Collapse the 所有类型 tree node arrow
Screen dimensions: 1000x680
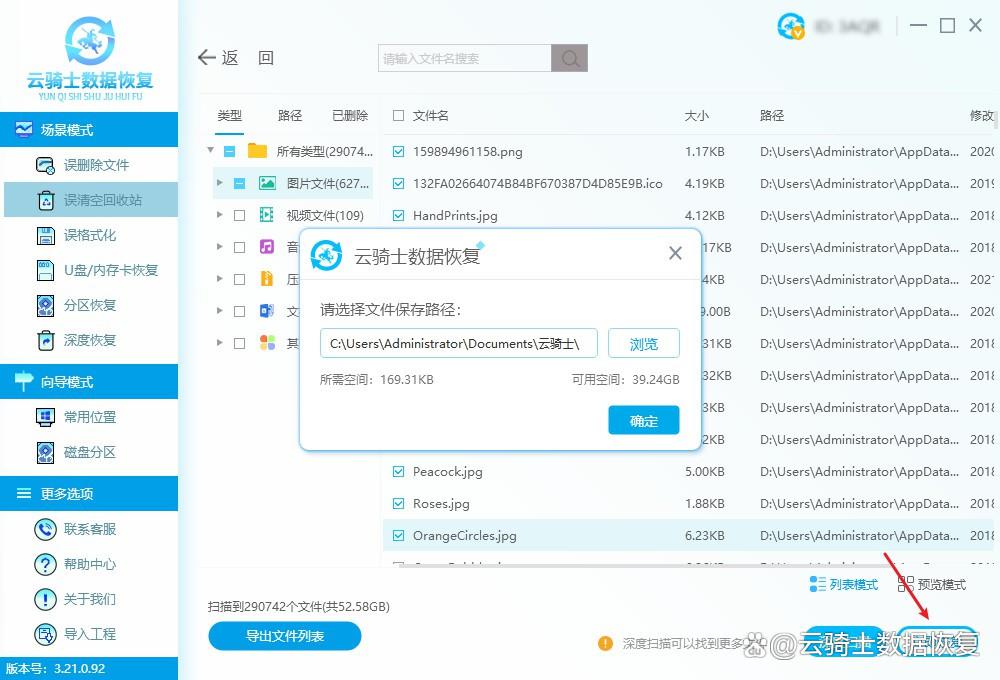click(x=210, y=151)
